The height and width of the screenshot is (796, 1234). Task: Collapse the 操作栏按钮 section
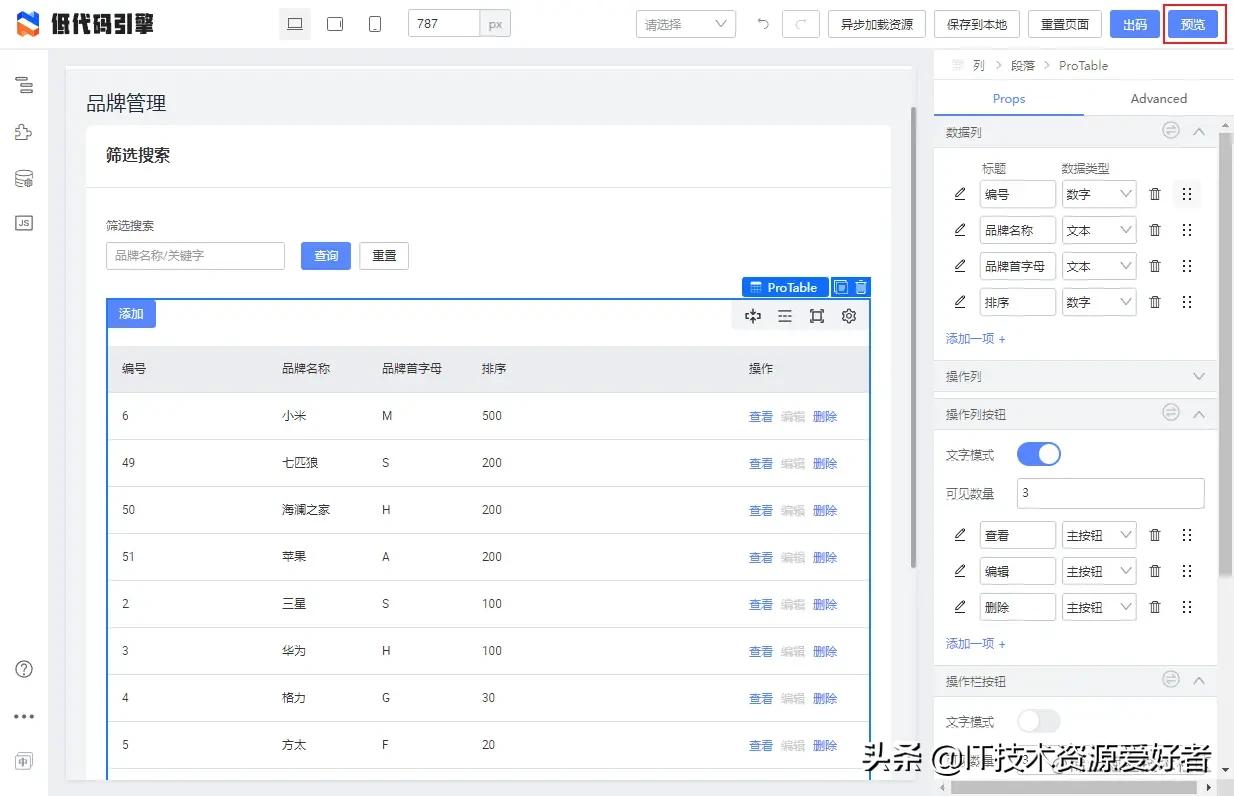coord(1200,681)
